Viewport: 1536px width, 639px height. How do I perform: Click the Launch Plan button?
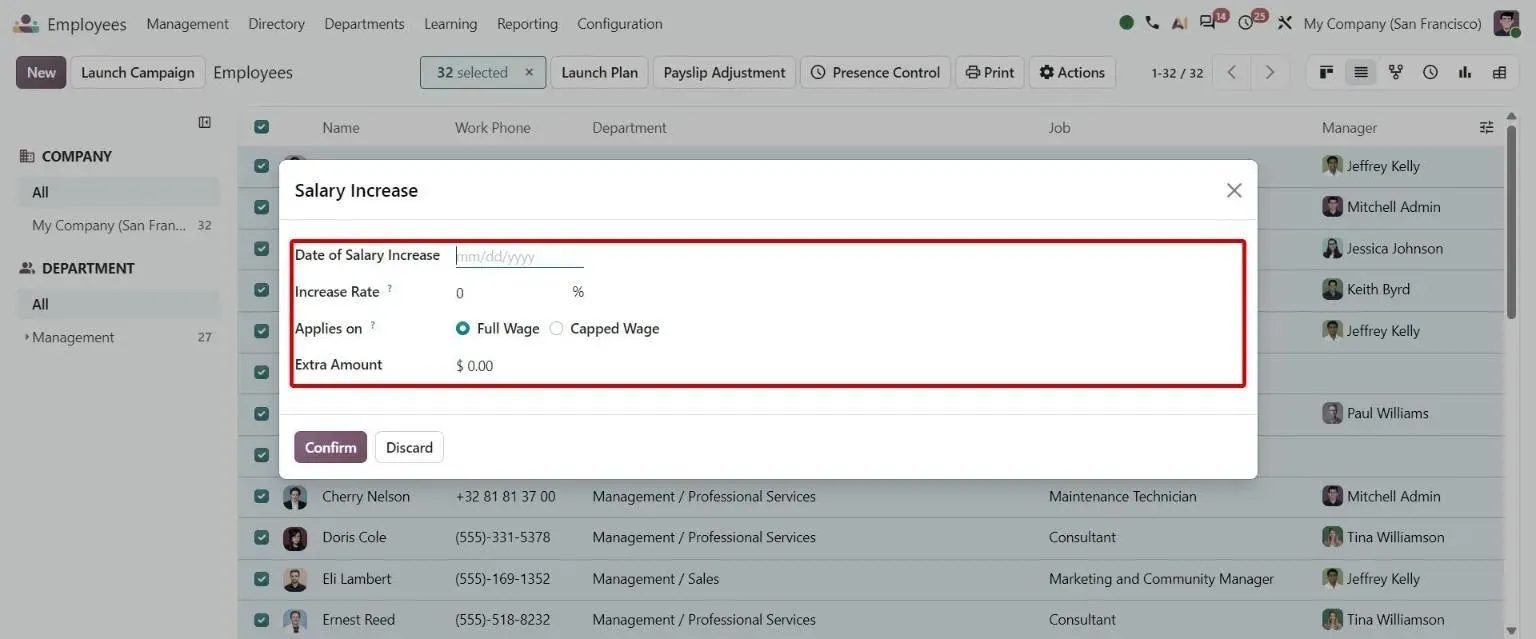[599, 72]
